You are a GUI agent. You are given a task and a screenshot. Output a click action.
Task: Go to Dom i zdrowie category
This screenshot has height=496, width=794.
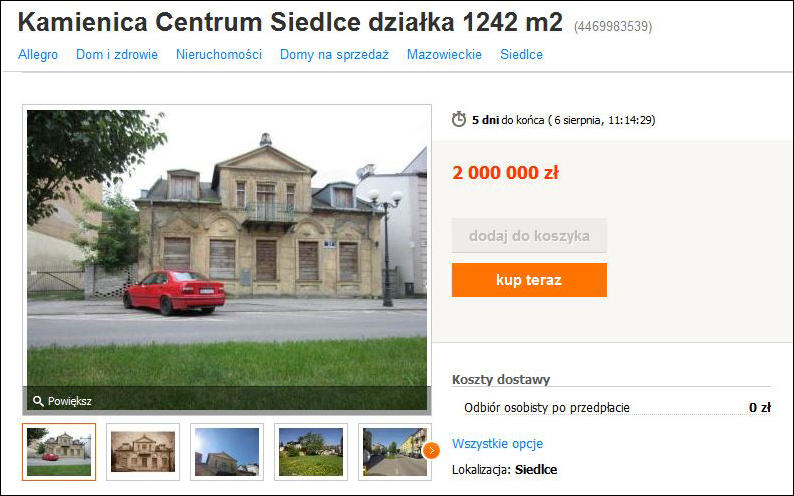(117, 54)
